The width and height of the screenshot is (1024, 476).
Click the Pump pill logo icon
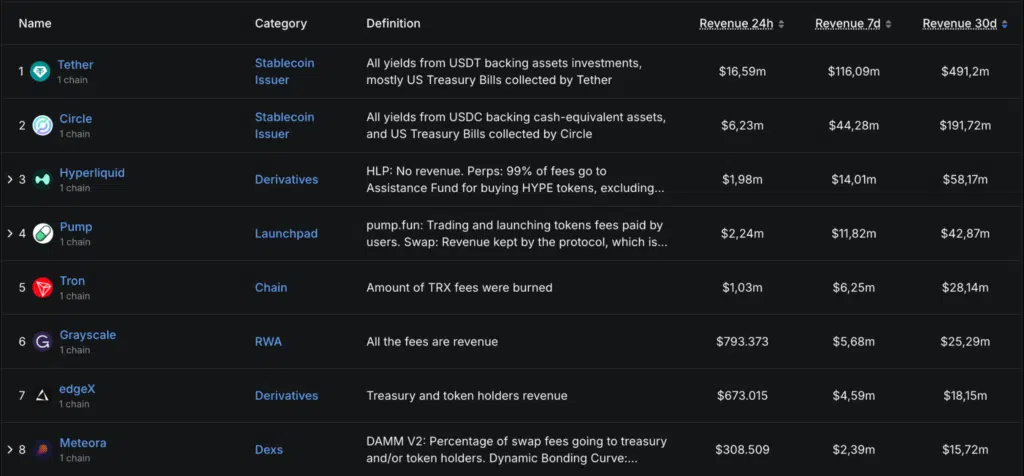tap(42, 233)
